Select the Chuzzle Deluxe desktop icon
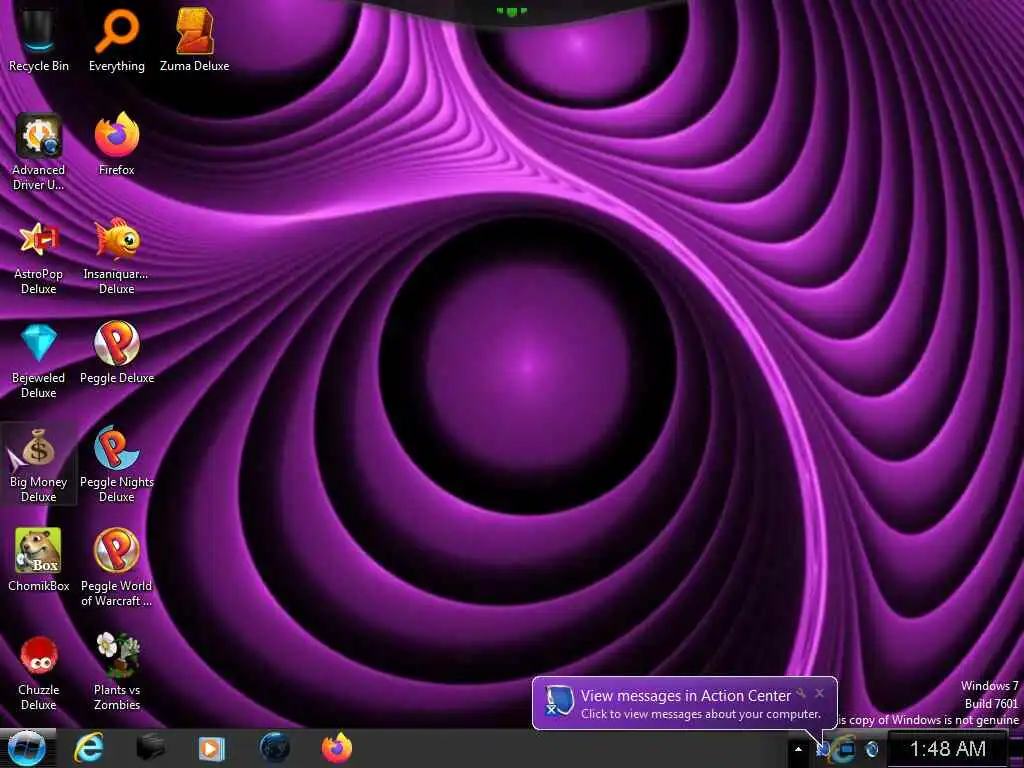The height and width of the screenshot is (768, 1024). pyautogui.click(x=39, y=673)
